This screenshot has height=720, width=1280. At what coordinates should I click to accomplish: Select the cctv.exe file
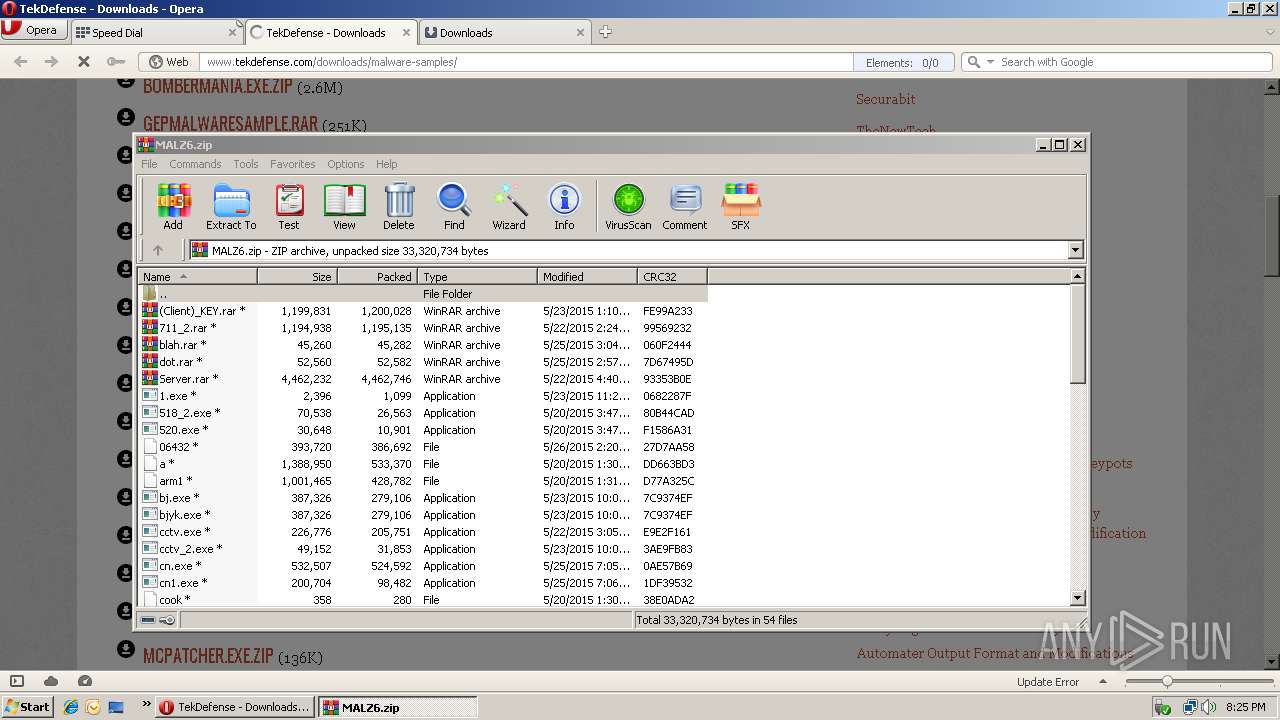(x=422, y=532)
